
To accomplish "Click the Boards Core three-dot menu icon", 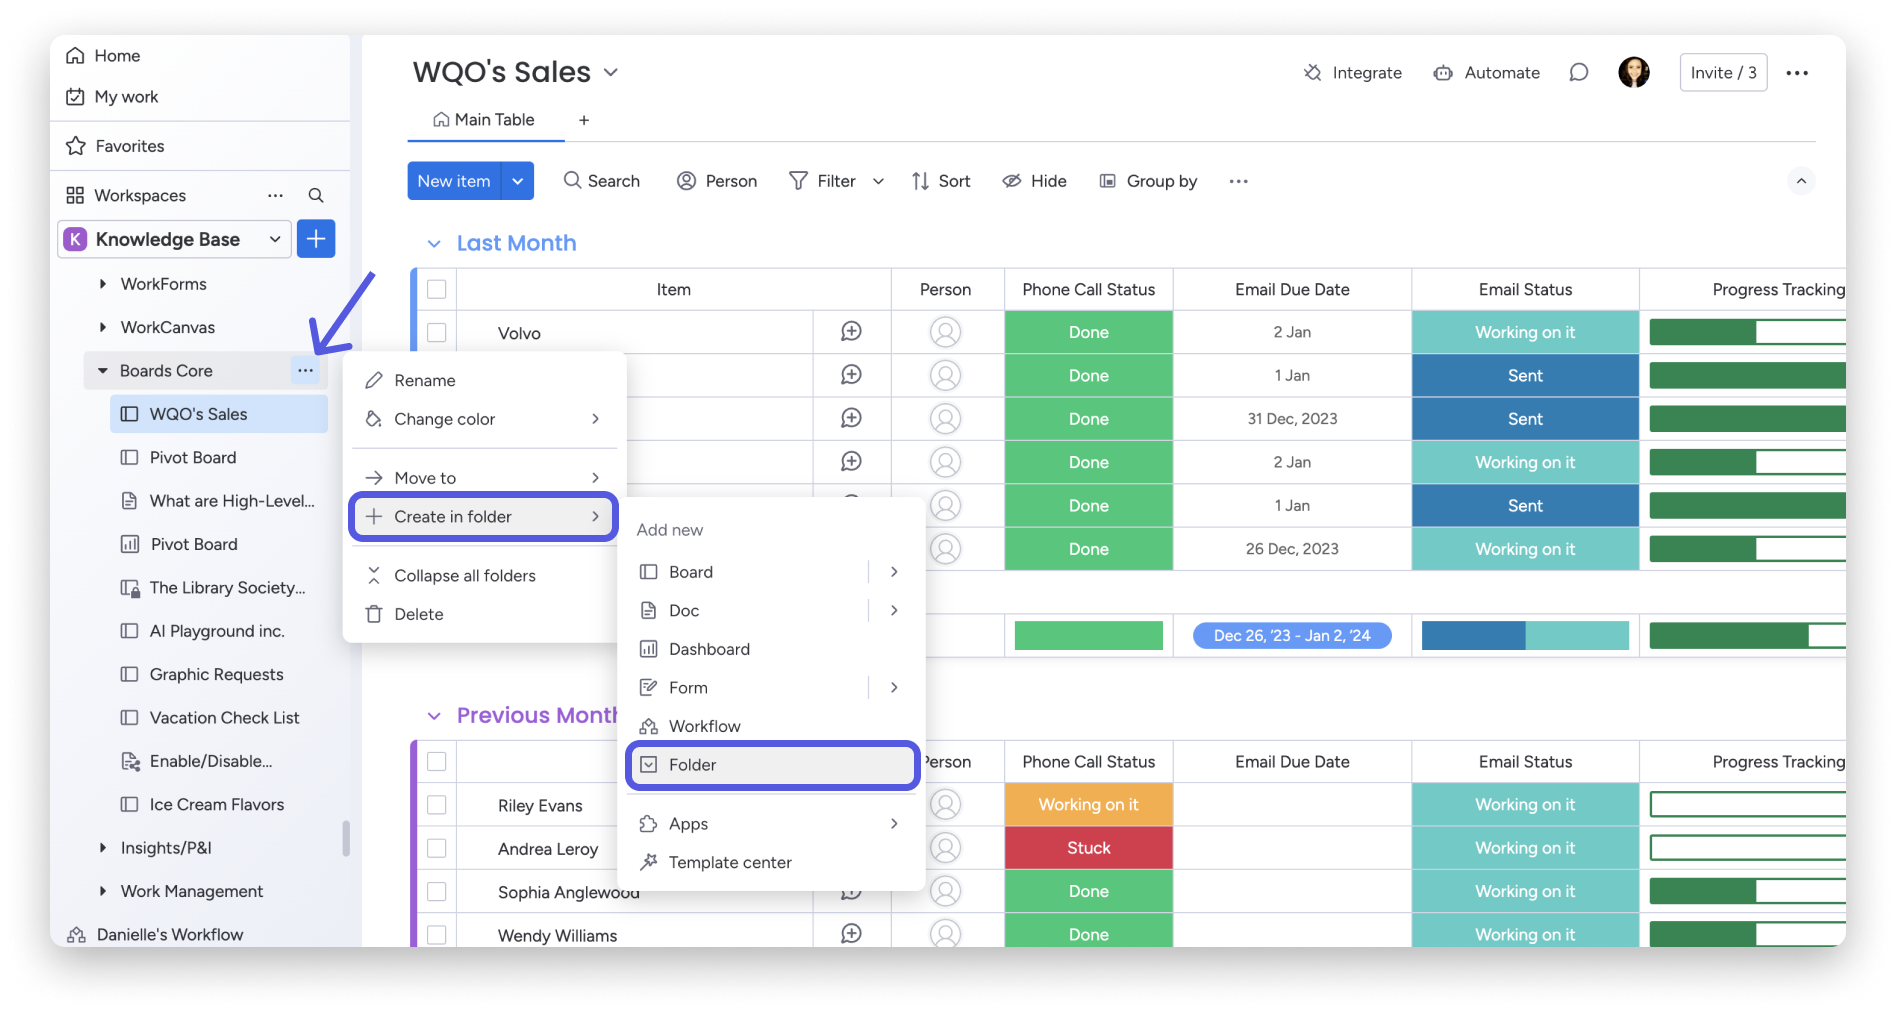I will [x=305, y=371].
